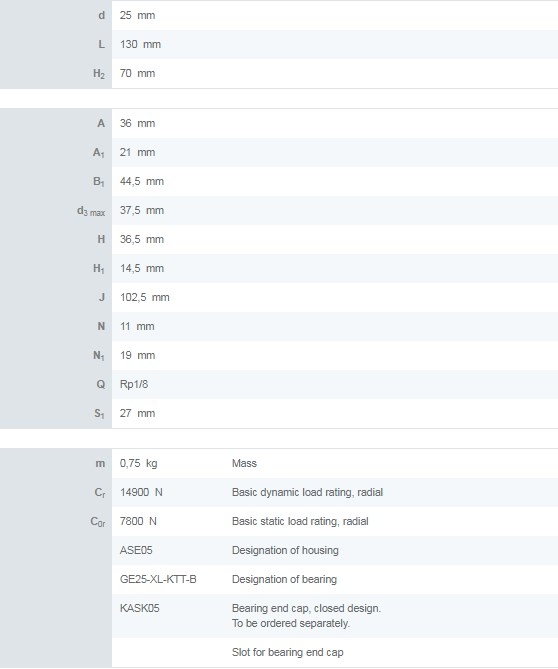
Task: Click the N 11 mm row
Action: pos(279,326)
